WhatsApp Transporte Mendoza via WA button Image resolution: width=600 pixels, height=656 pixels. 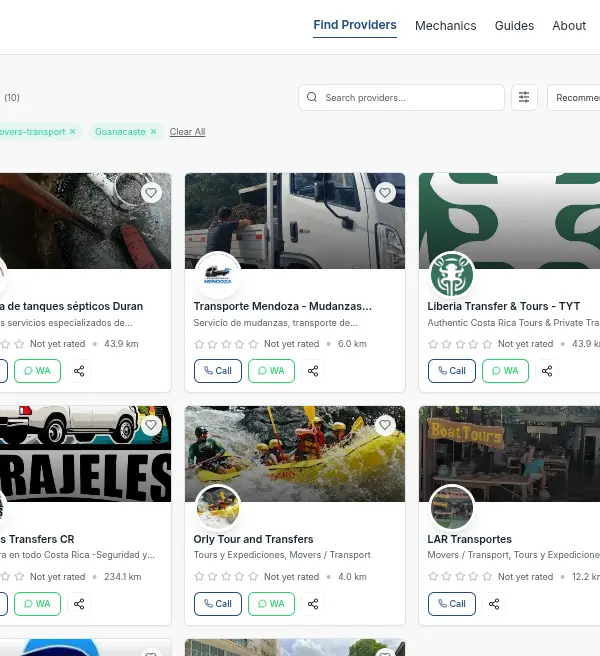[x=271, y=371]
